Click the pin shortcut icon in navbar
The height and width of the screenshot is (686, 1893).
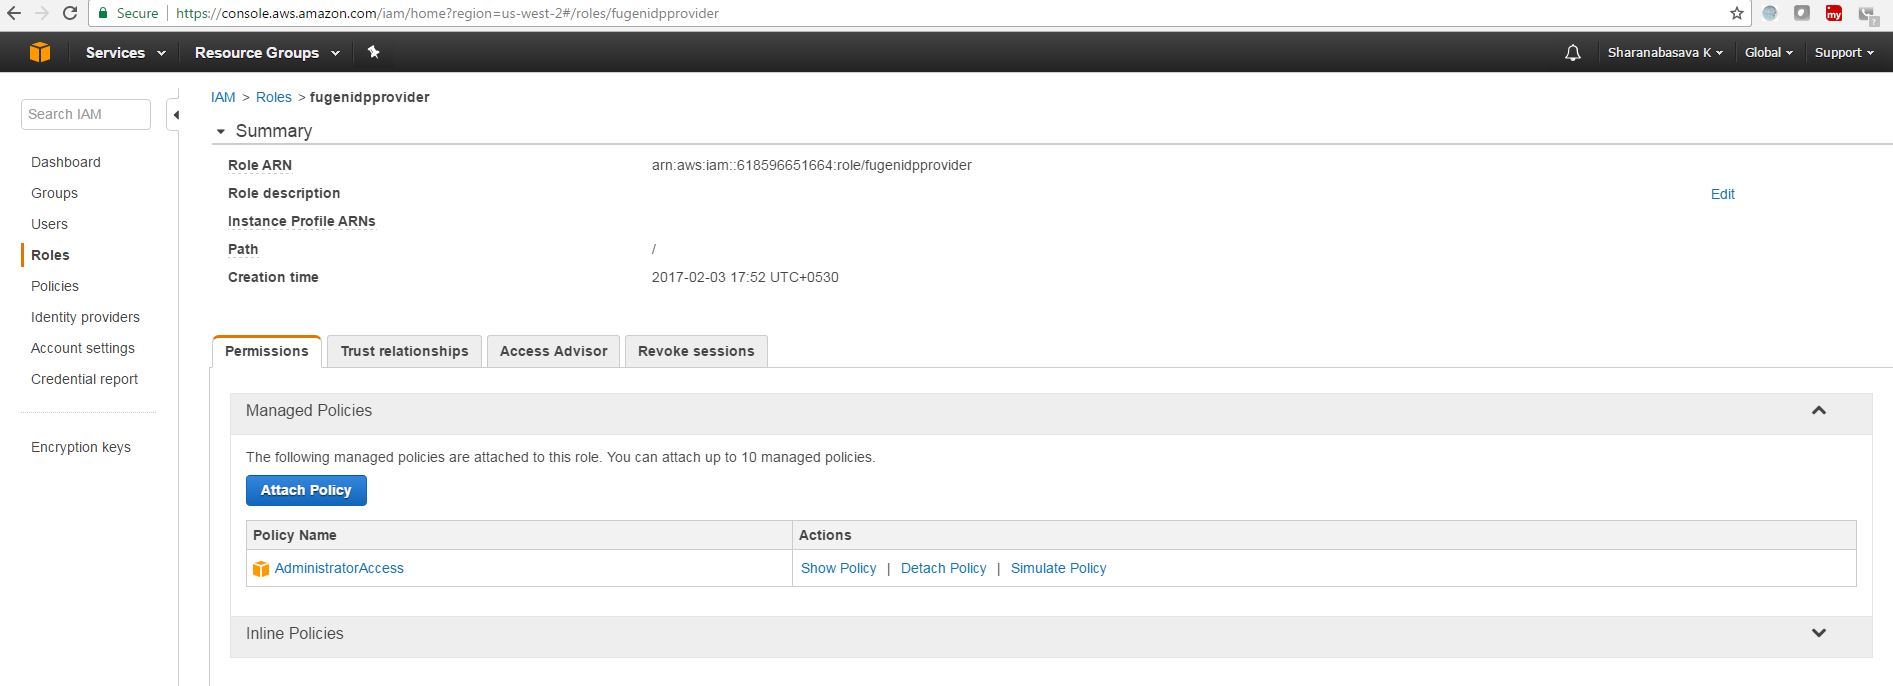tap(373, 52)
